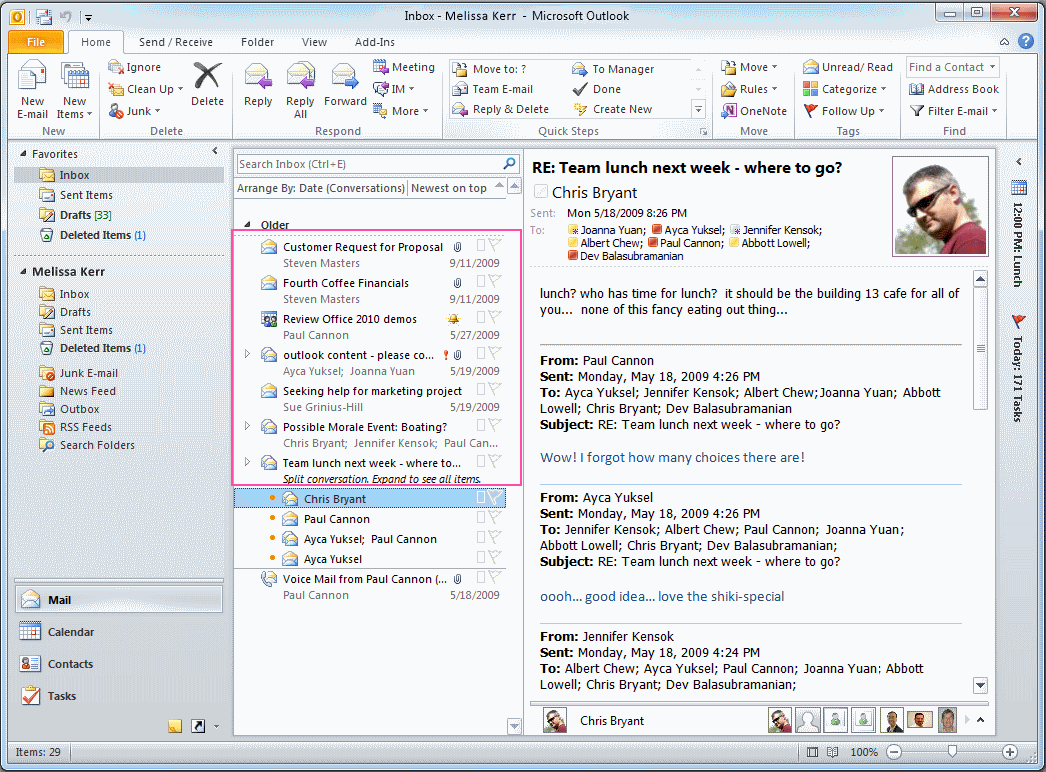Flag the Ayca Yuksel reply message
This screenshot has height=772, width=1046.
click(x=495, y=556)
